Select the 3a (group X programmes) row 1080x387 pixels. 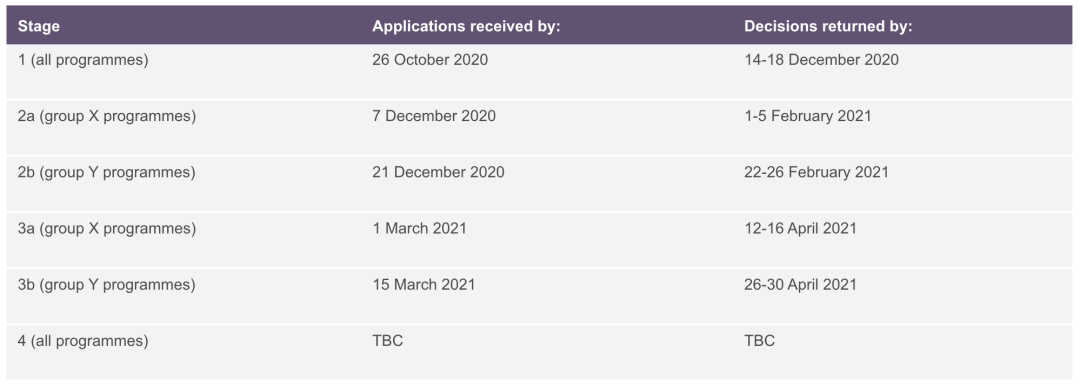pos(539,240)
